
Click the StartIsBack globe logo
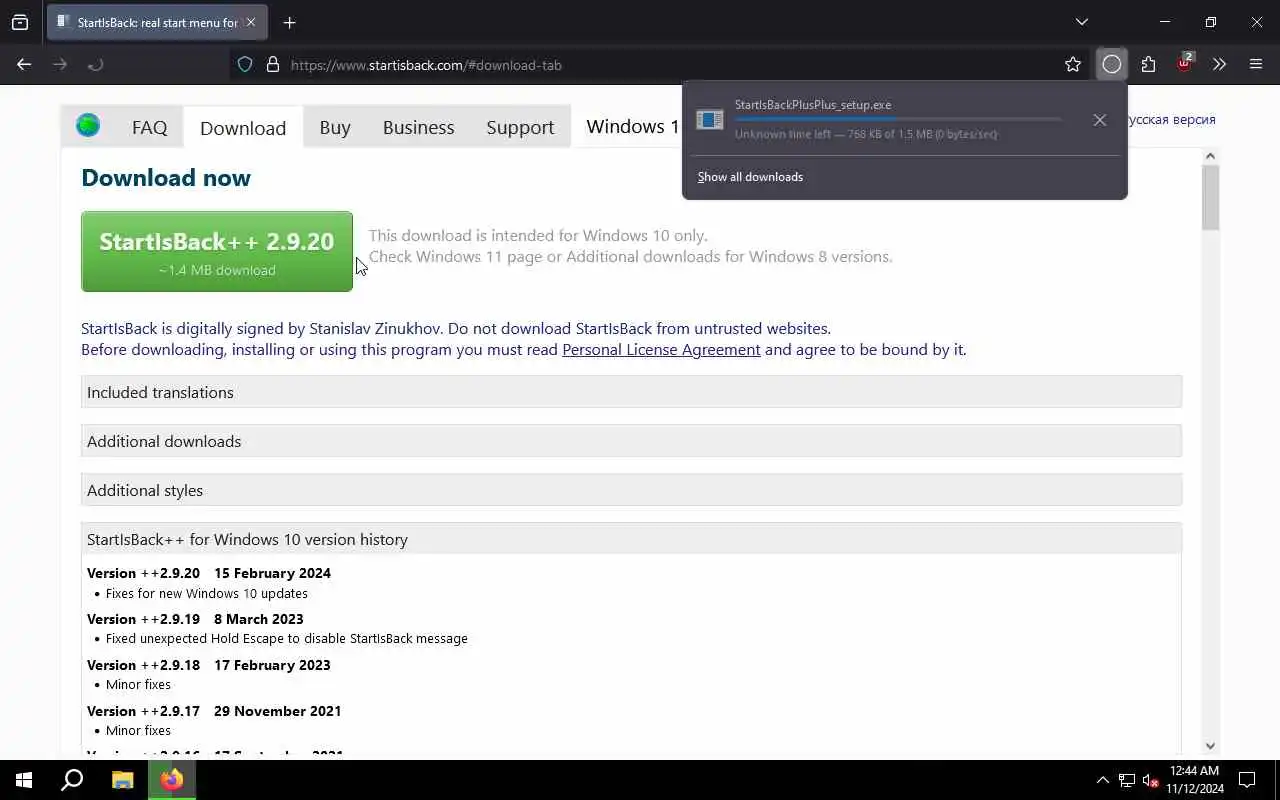(x=88, y=126)
